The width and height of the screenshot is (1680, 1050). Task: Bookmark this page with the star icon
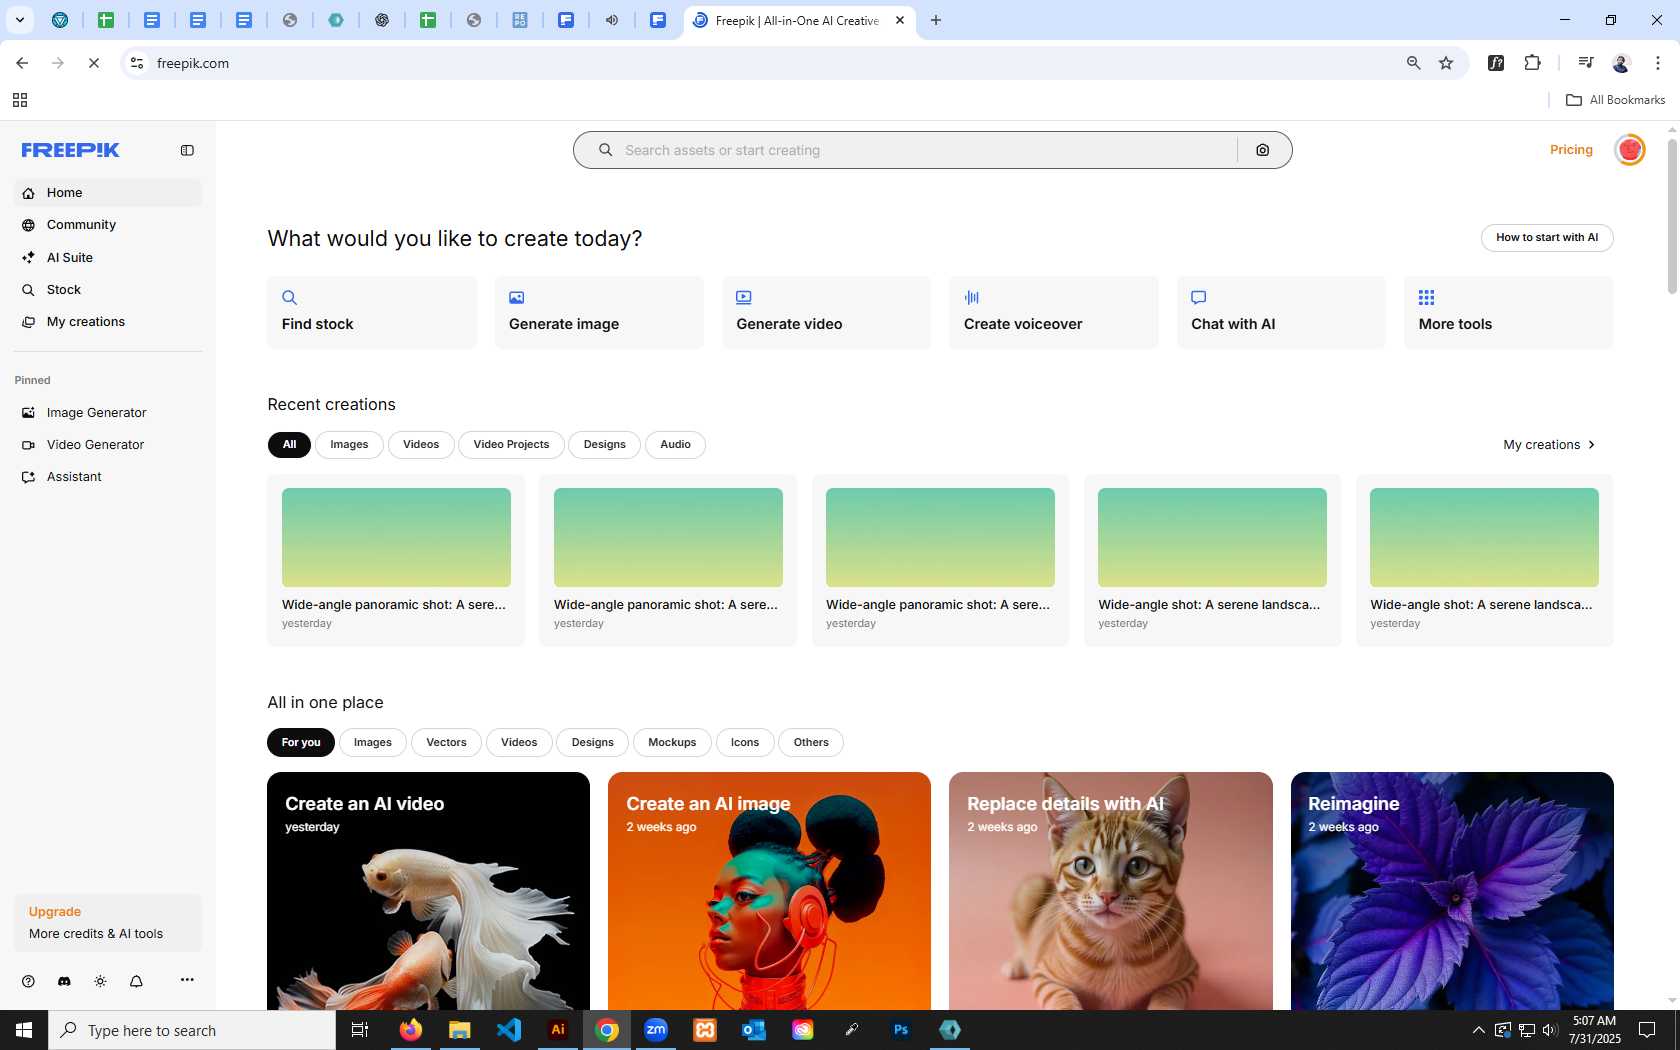point(1446,63)
